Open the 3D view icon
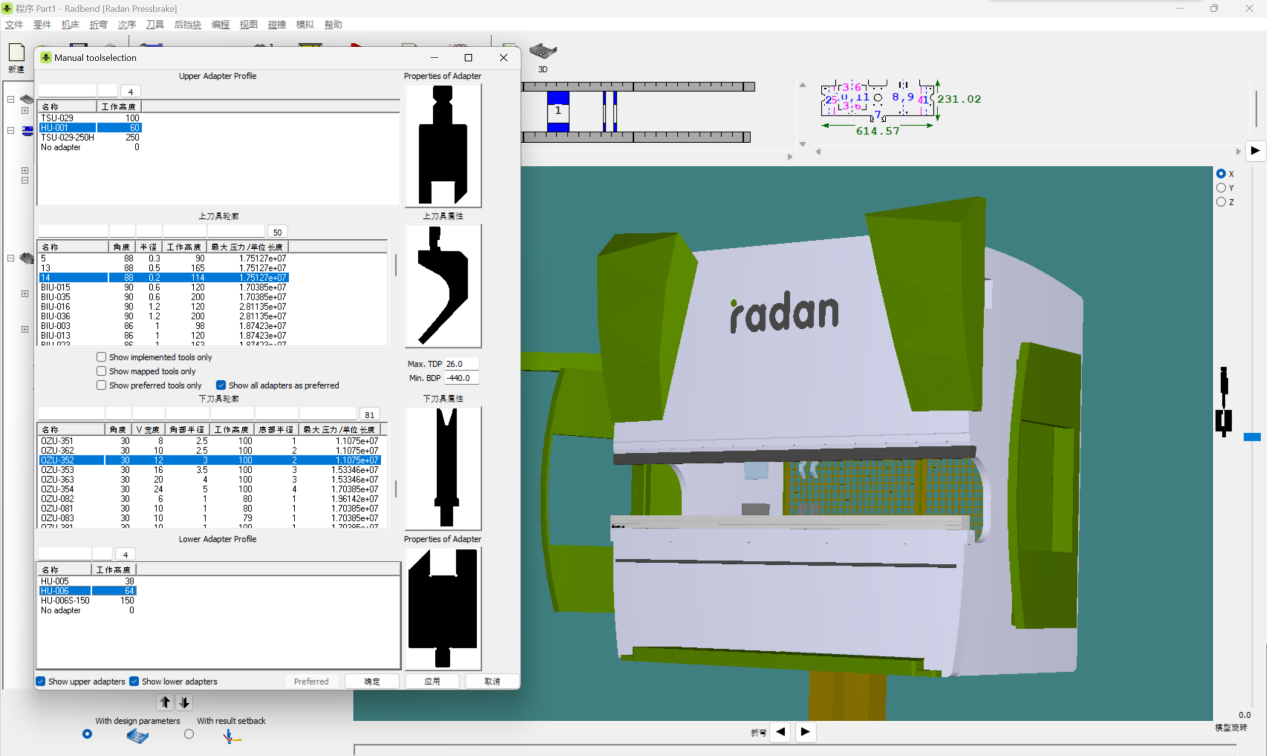The height and width of the screenshot is (756, 1267). tap(542, 52)
